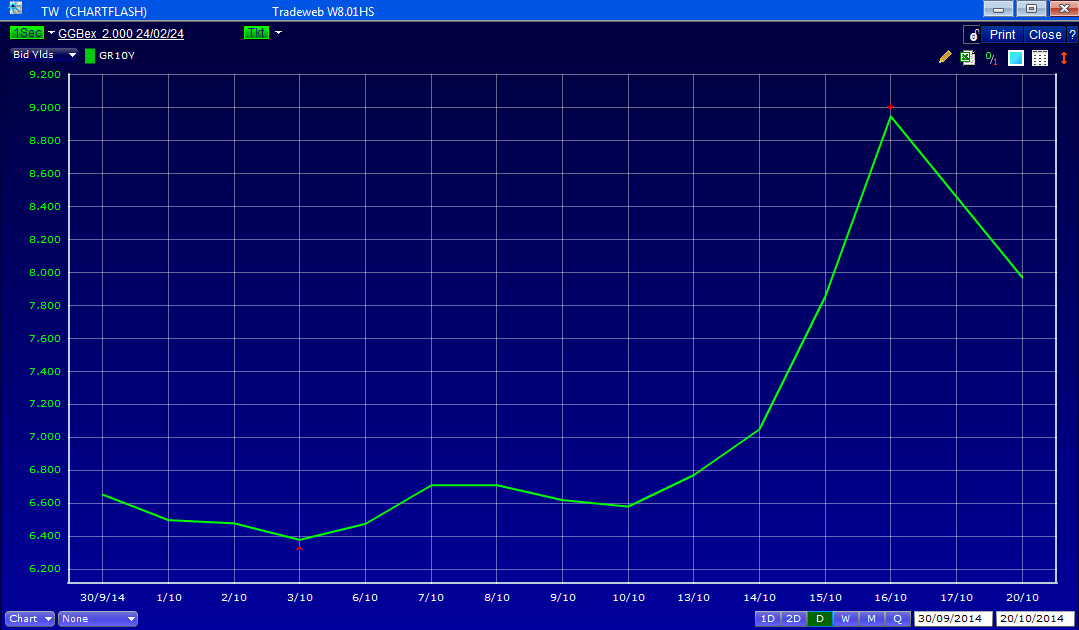Click the 16/10 x-axis date label
Screen dimensions: 1079x630
(890, 598)
